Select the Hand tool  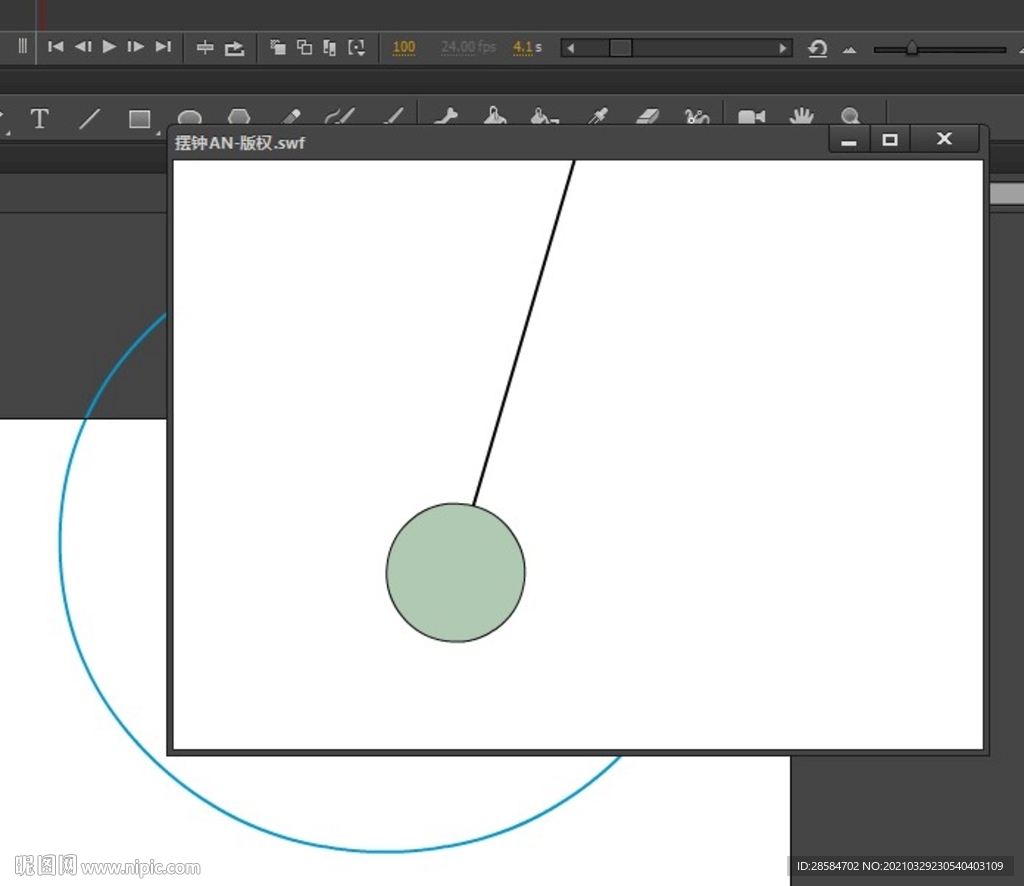tap(801, 117)
